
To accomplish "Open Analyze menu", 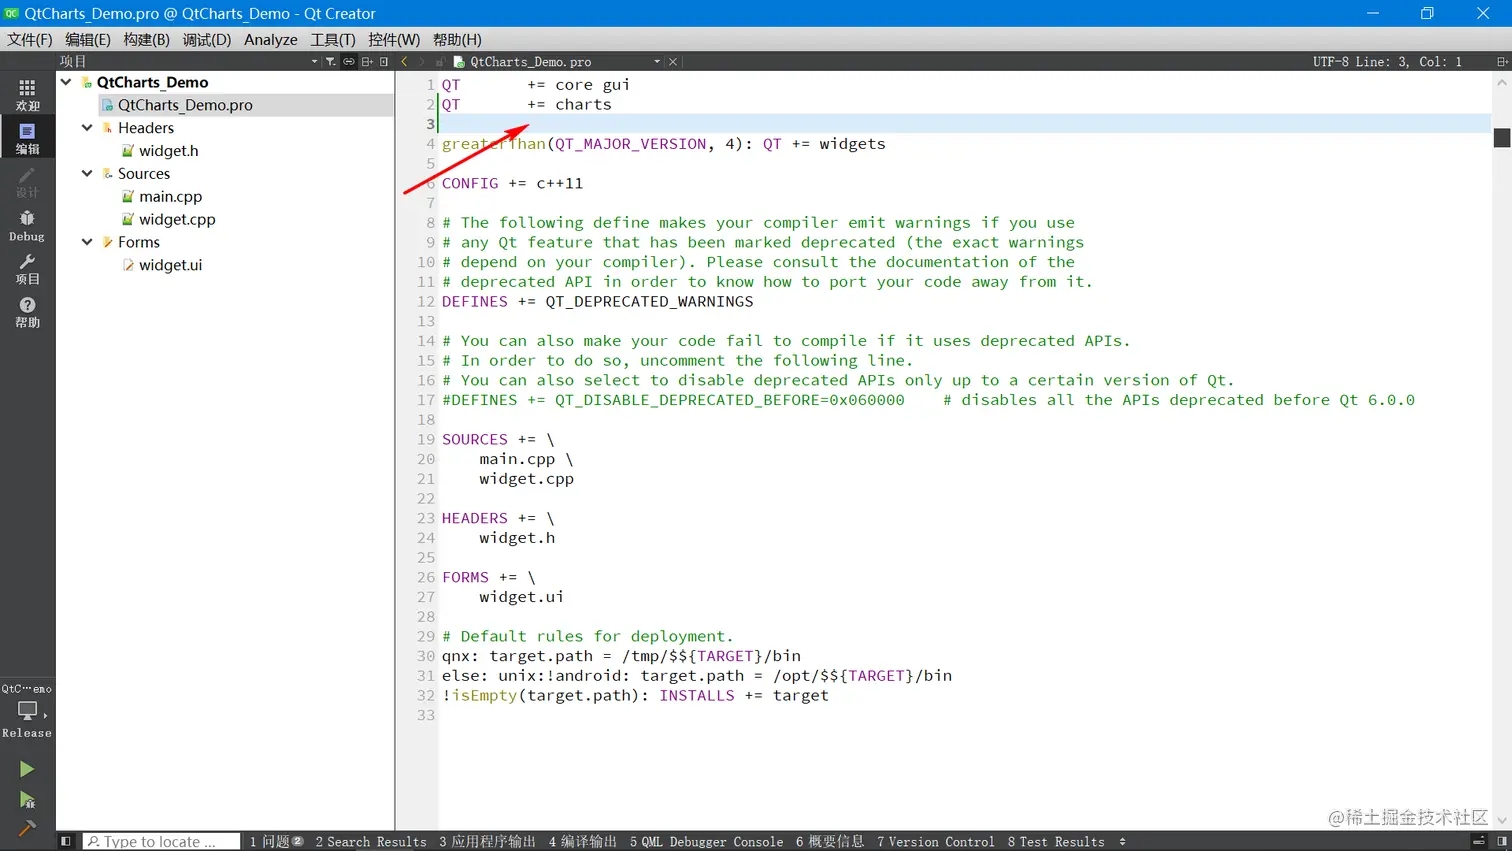I will point(271,39).
